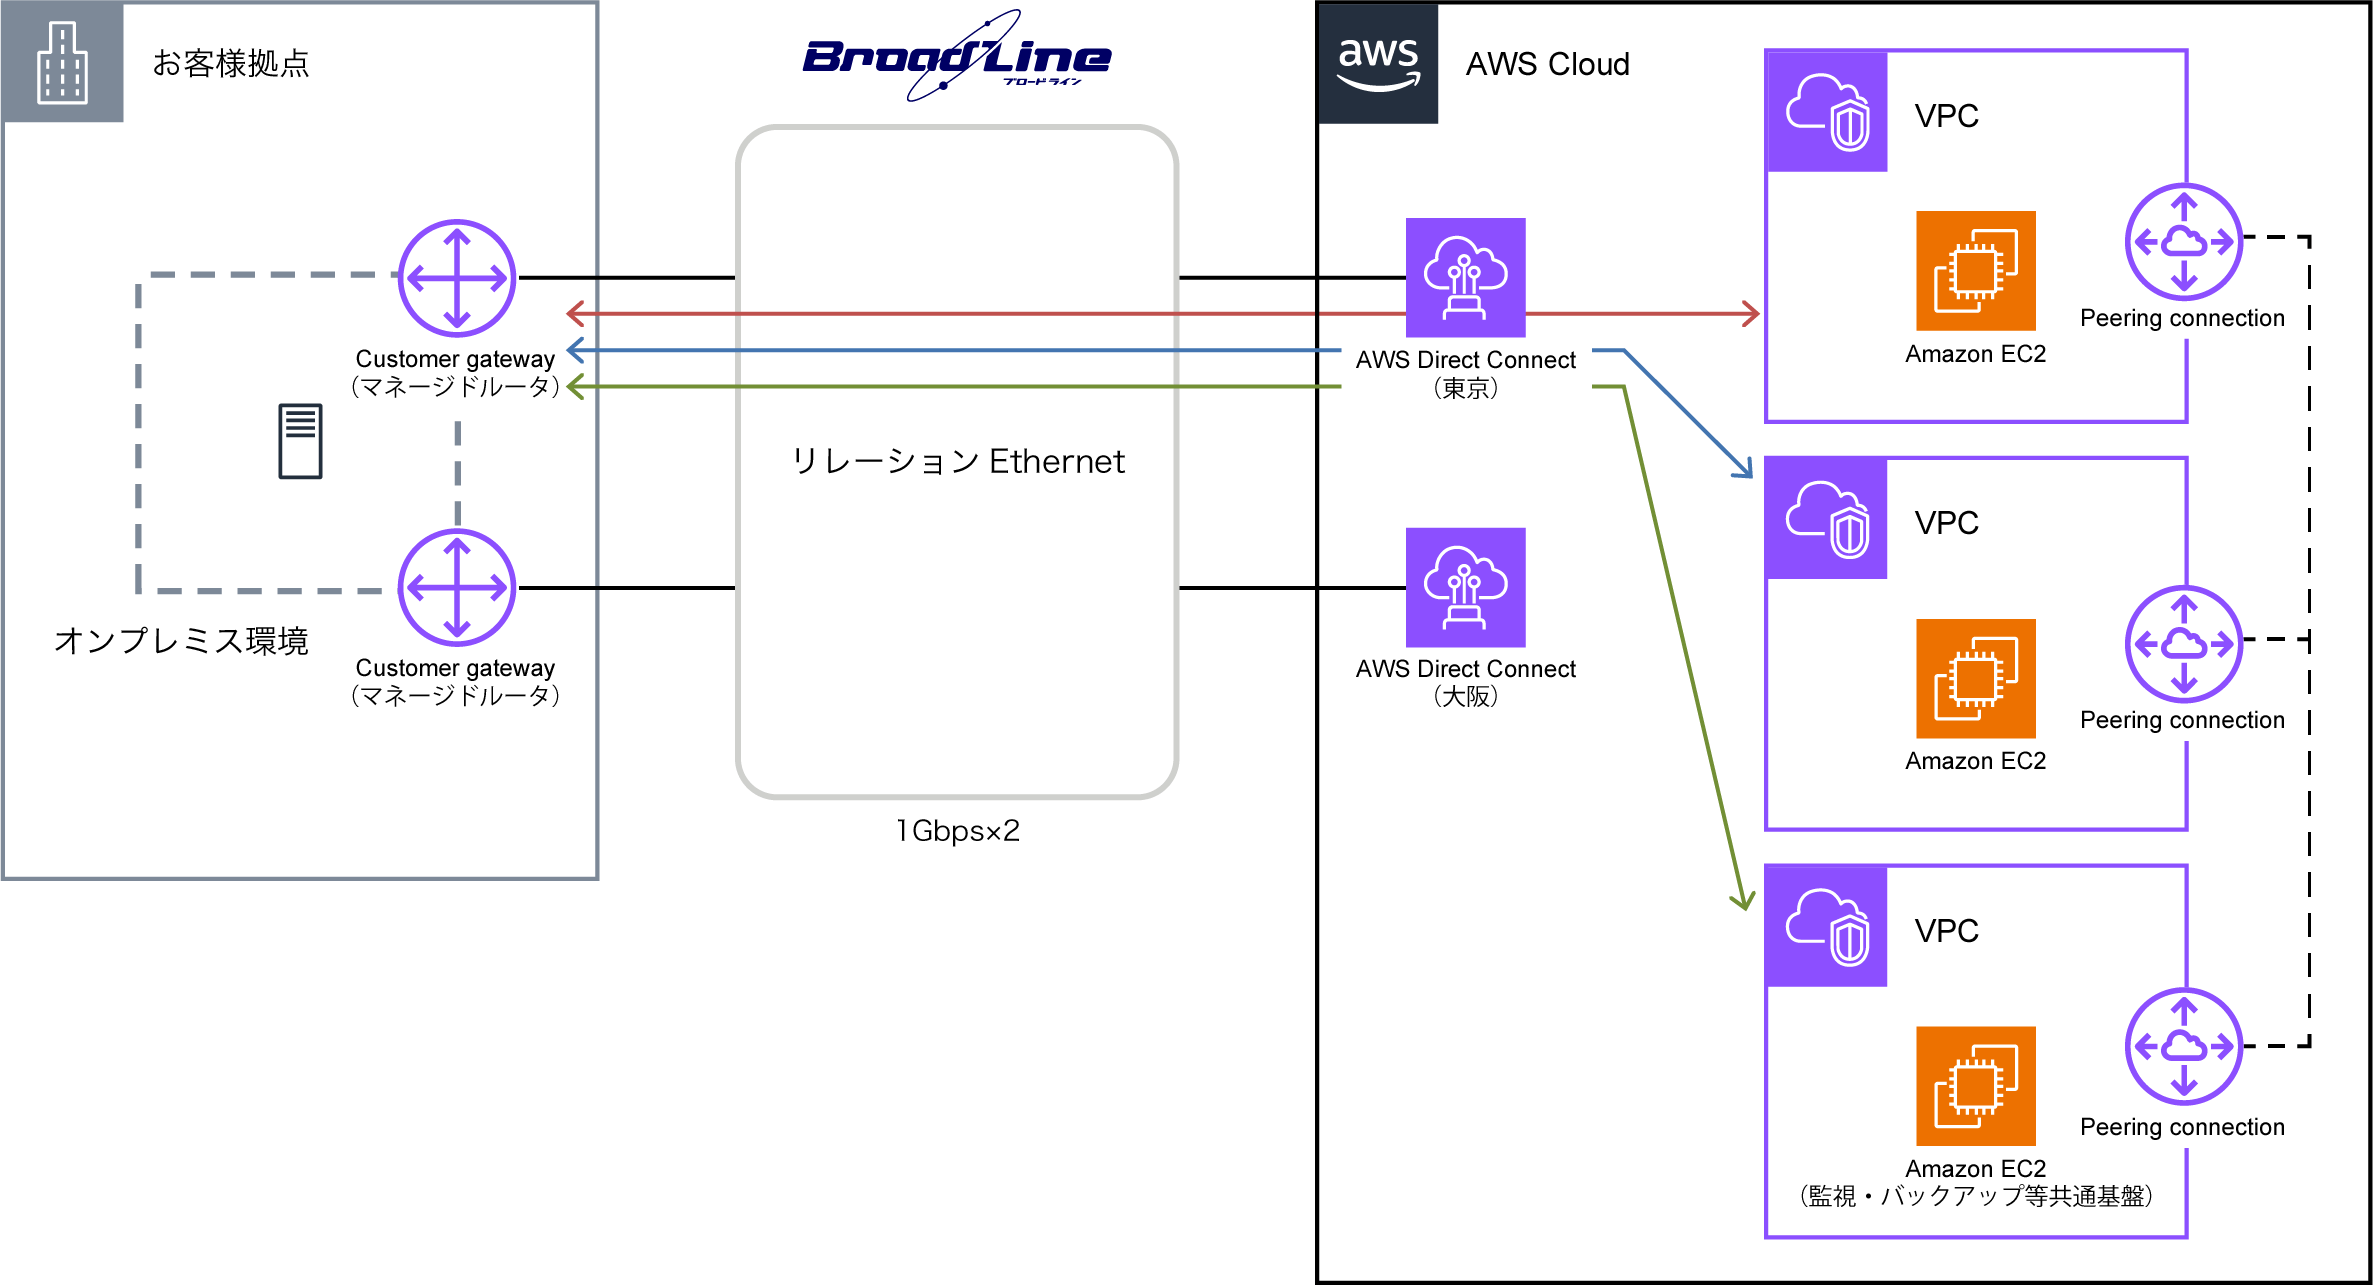This screenshot has height=1285, width=2373.
Task: Click the BroadLine logo
Action: click(x=957, y=57)
